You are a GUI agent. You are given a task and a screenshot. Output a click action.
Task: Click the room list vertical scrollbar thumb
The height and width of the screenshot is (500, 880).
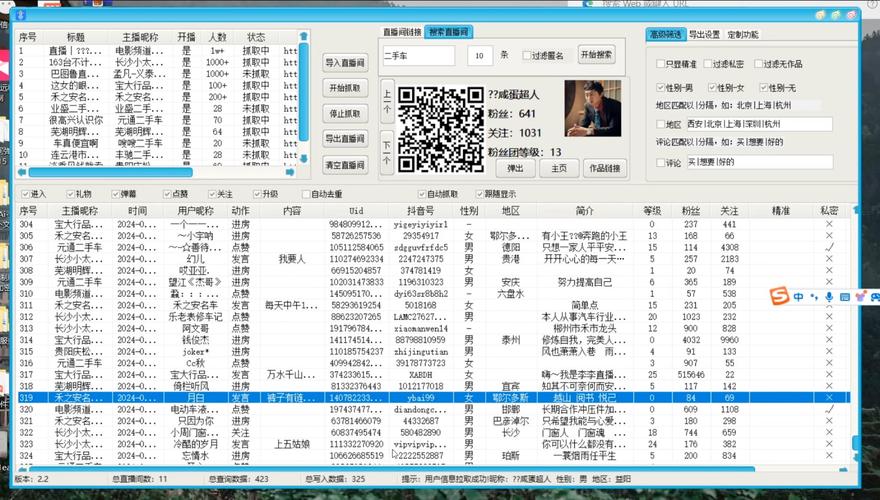pos(304,91)
